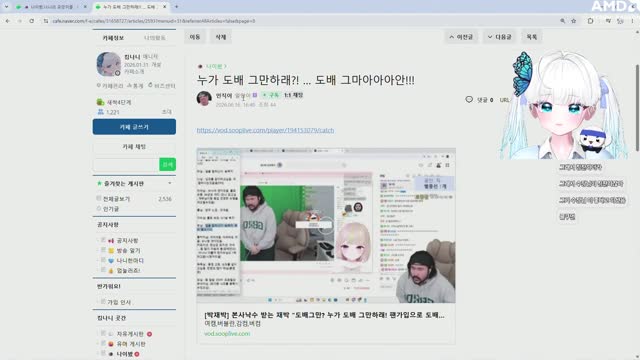The image size is (640, 360).
Task: Click the browser forward arrow
Action: [20, 21]
